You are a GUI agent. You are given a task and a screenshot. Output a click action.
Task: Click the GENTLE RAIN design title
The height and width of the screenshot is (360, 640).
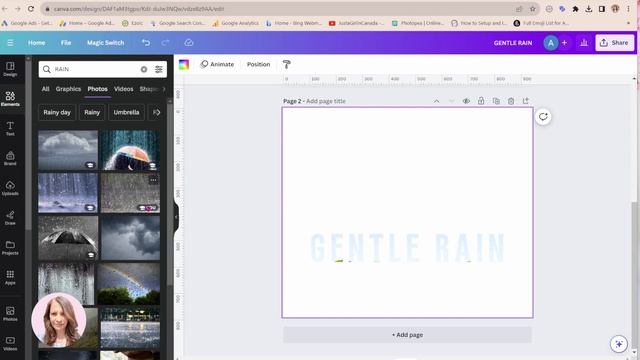click(x=513, y=42)
